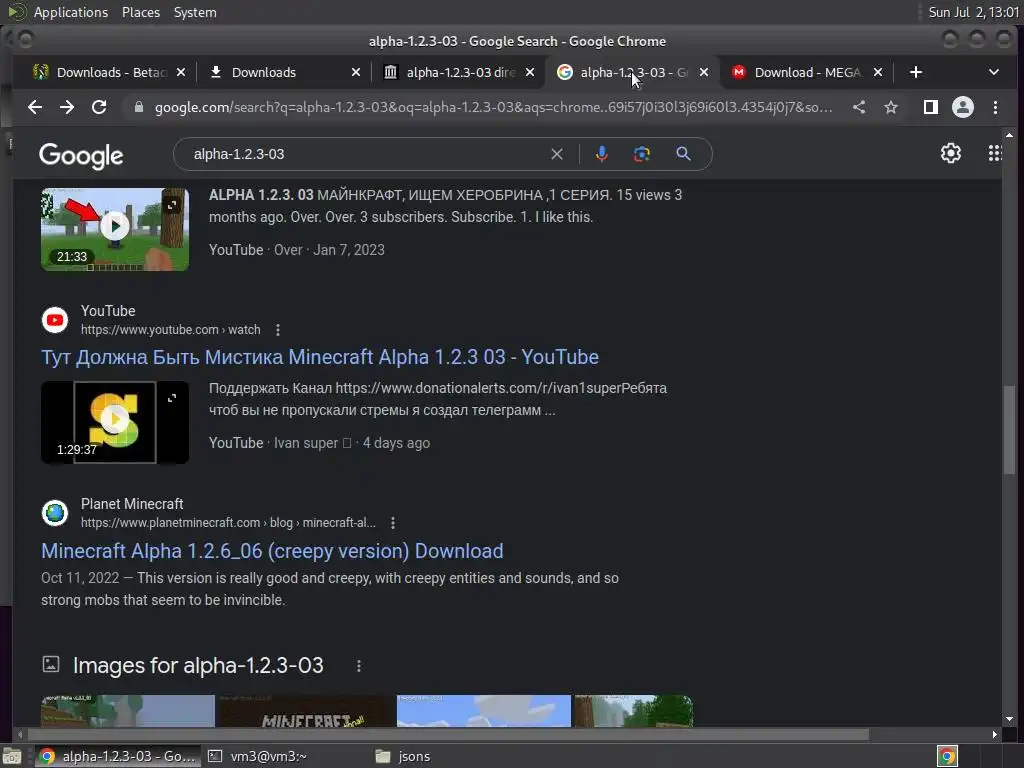Click the Chrome icon in system tray

(x=947, y=756)
